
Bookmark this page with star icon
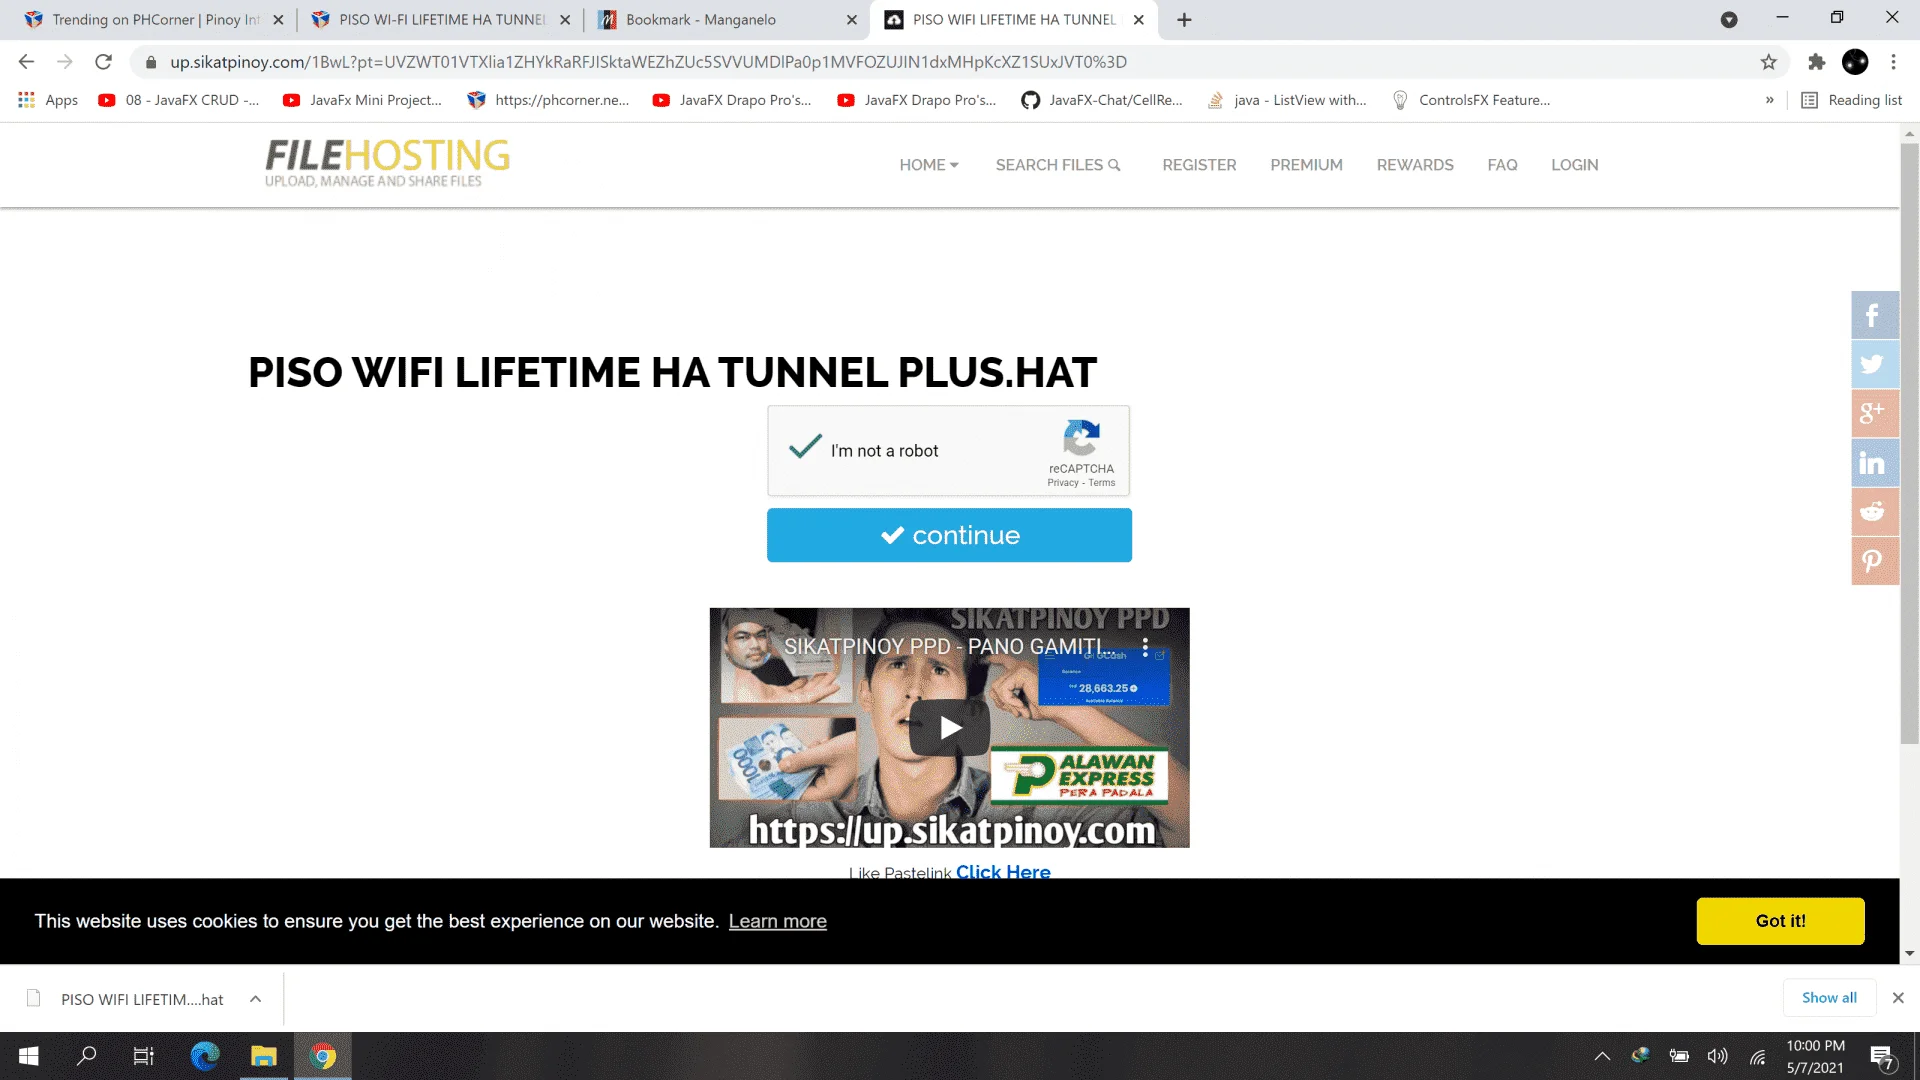click(1768, 62)
